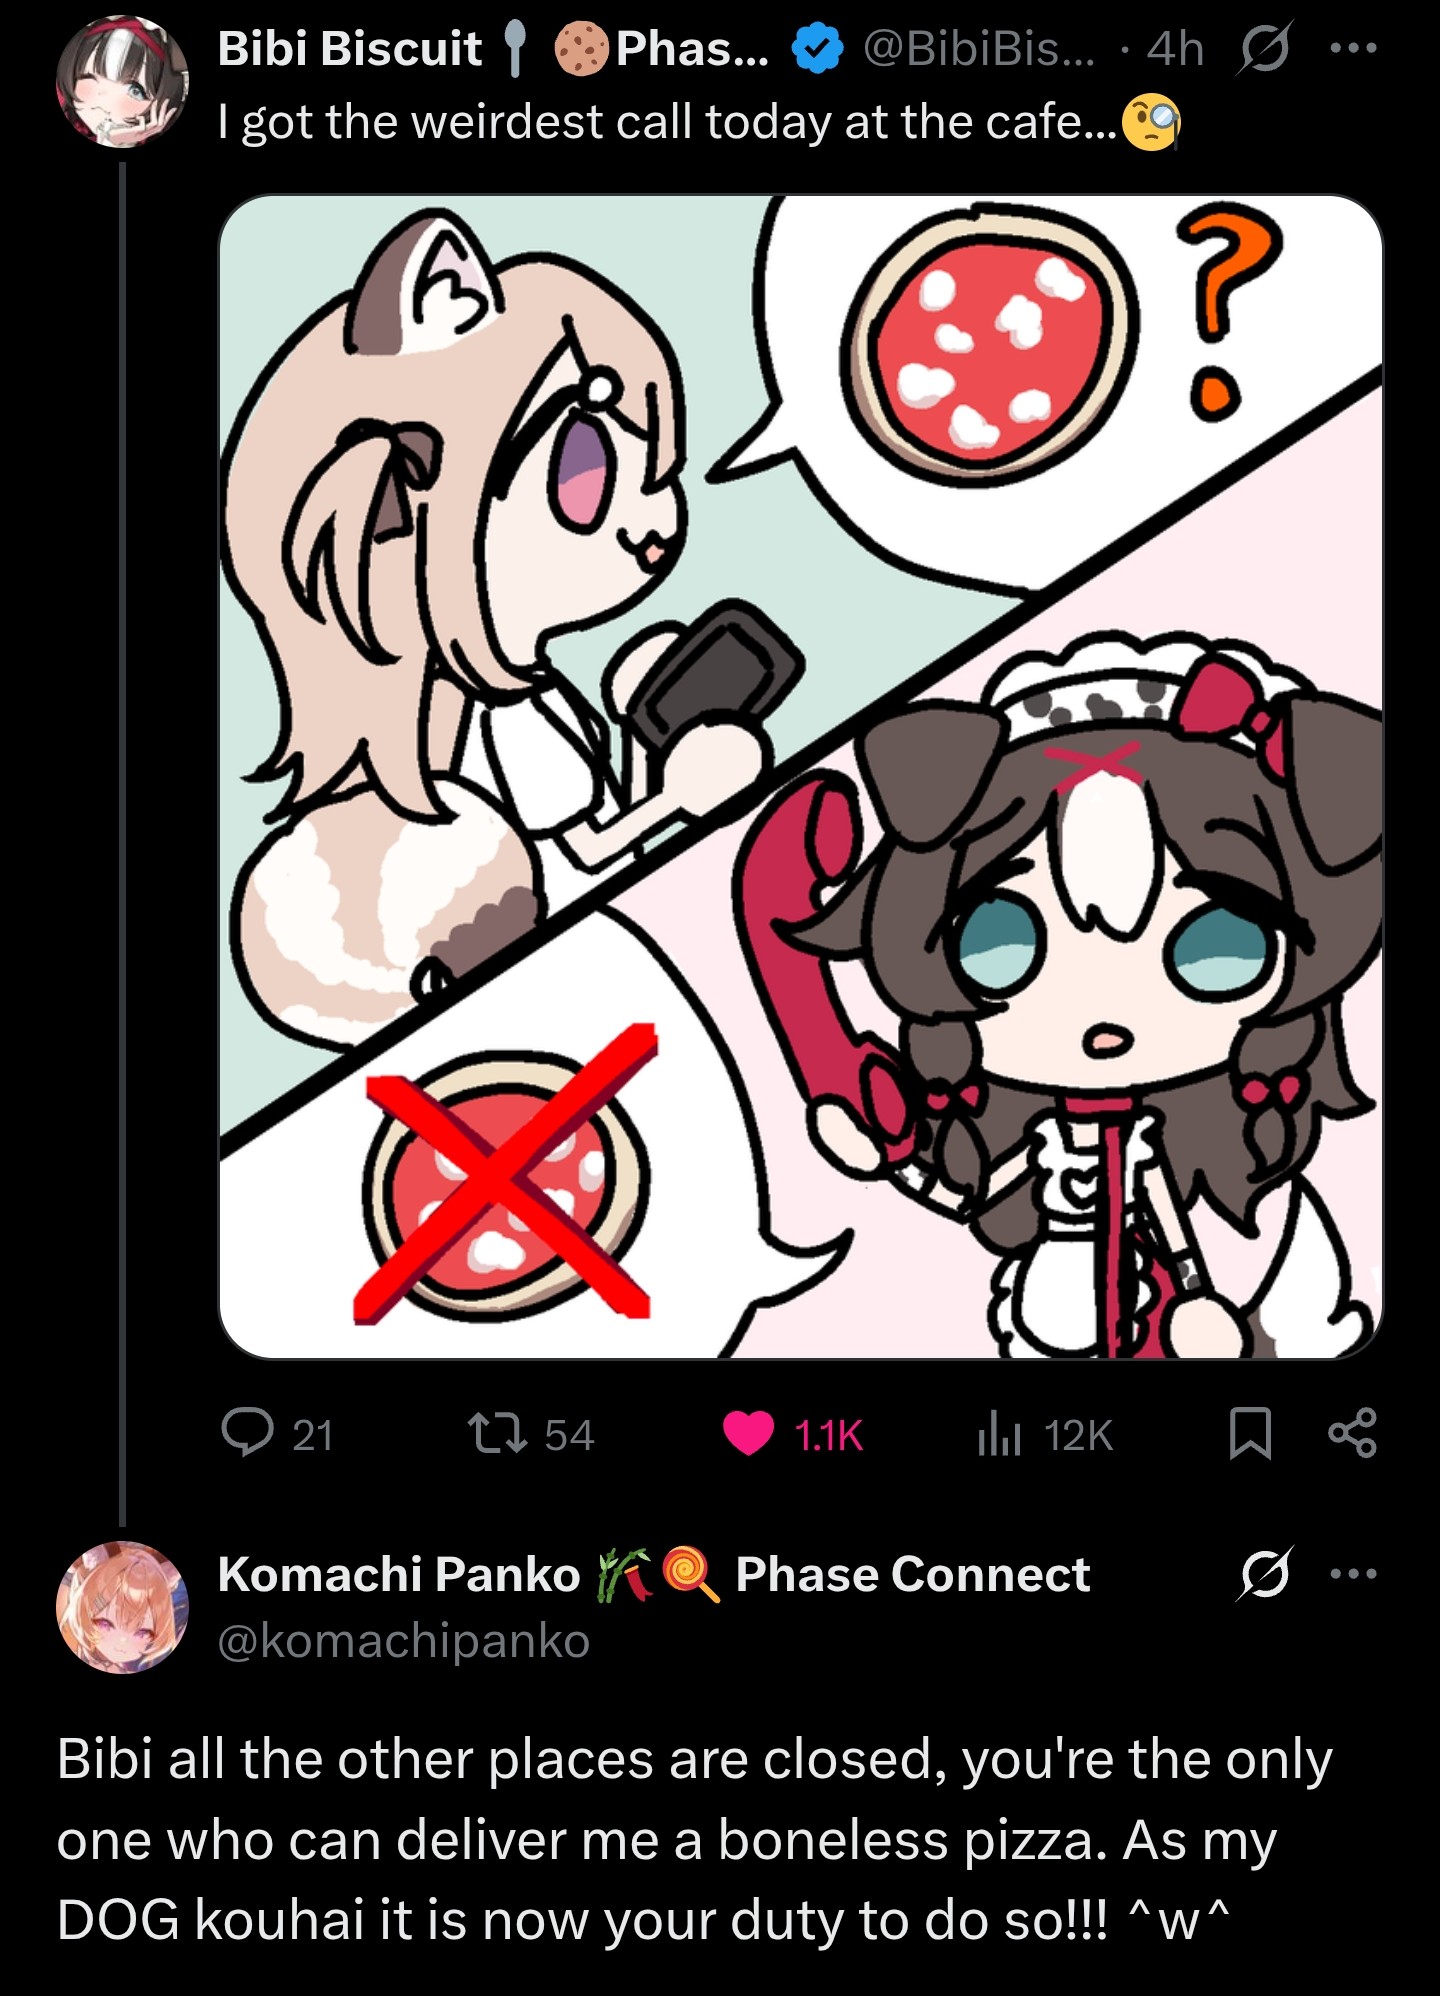Open the @BibiBis... handle link
The width and height of the screenshot is (1440, 1996).
tap(978, 48)
